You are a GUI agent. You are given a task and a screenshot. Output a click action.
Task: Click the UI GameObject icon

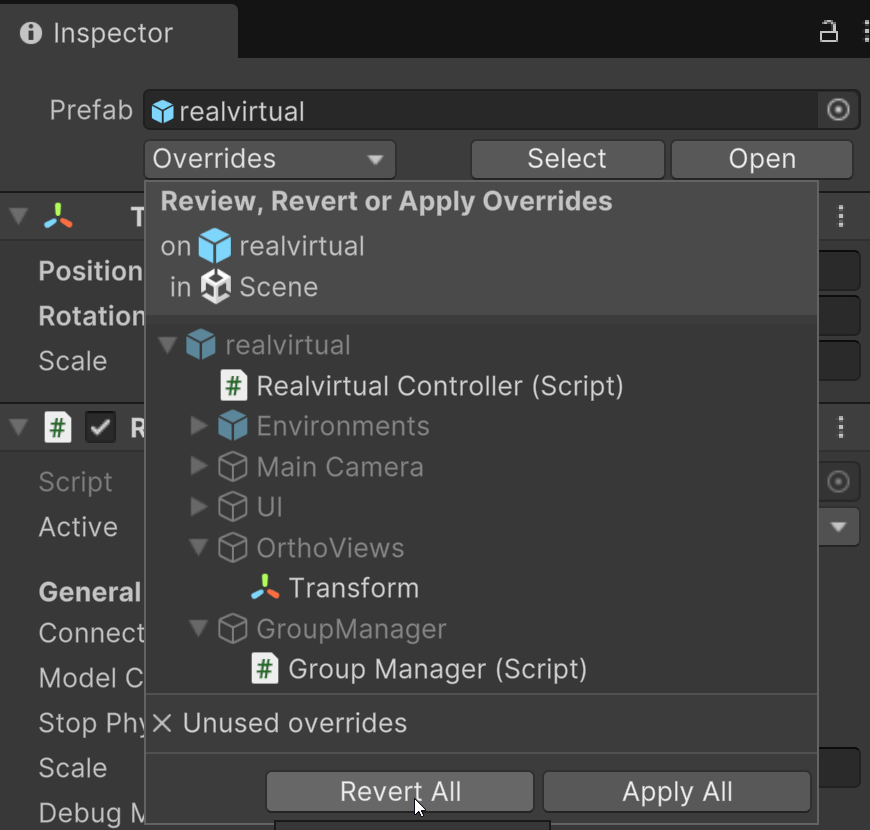(x=232, y=507)
